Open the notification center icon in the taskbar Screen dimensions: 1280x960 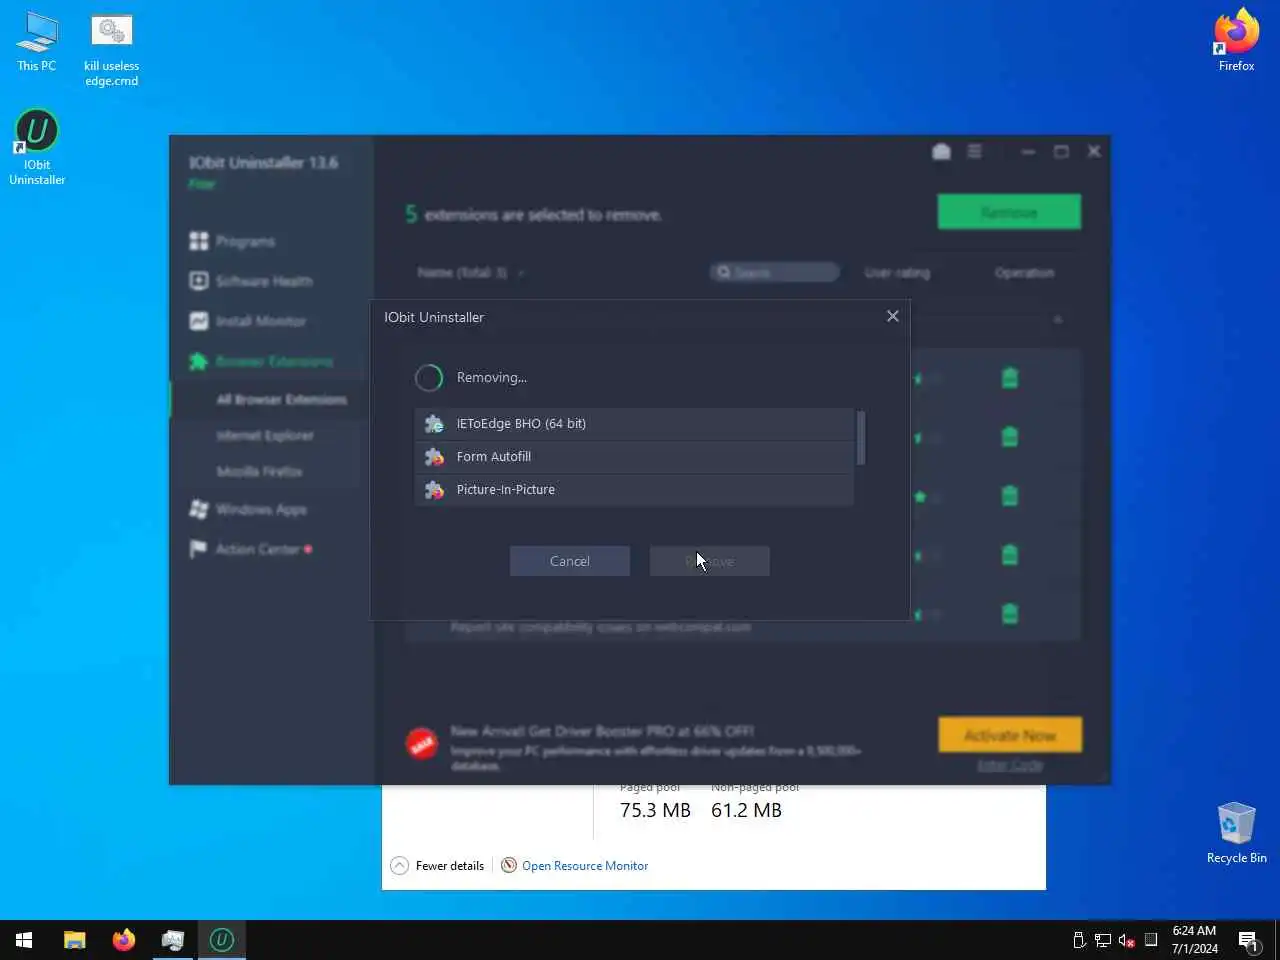[1248, 940]
